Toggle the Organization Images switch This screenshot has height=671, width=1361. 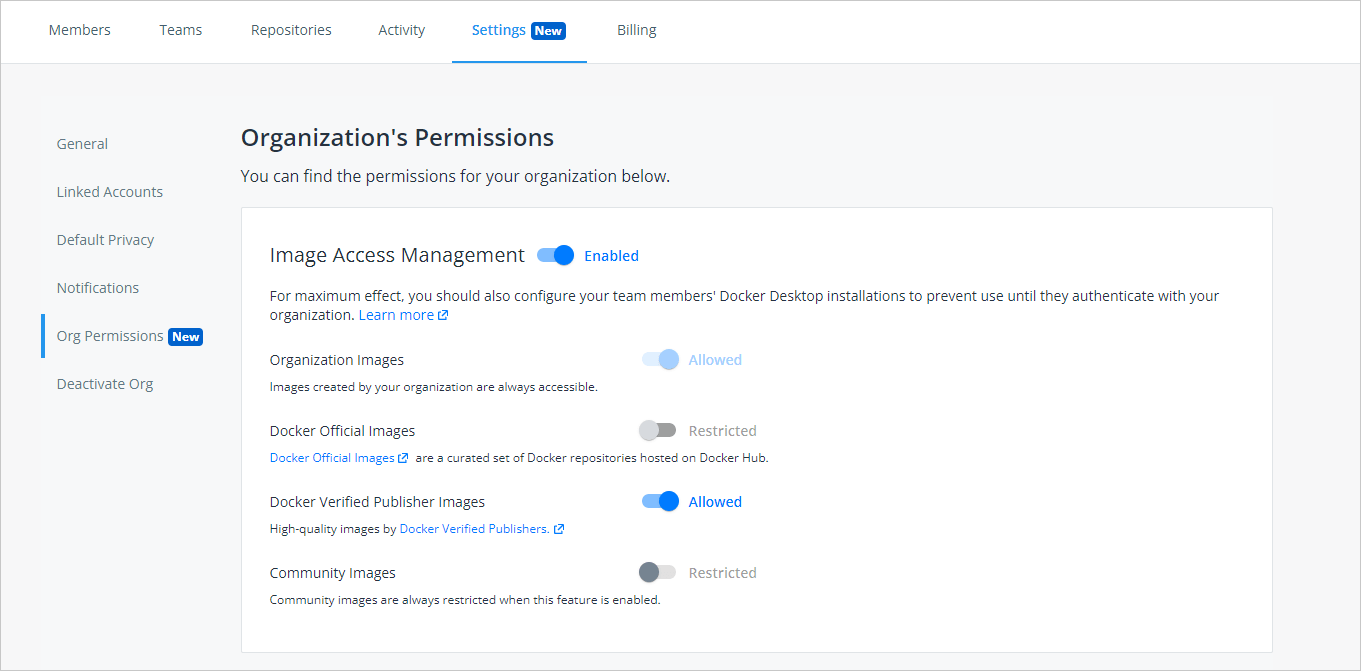point(659,359)
